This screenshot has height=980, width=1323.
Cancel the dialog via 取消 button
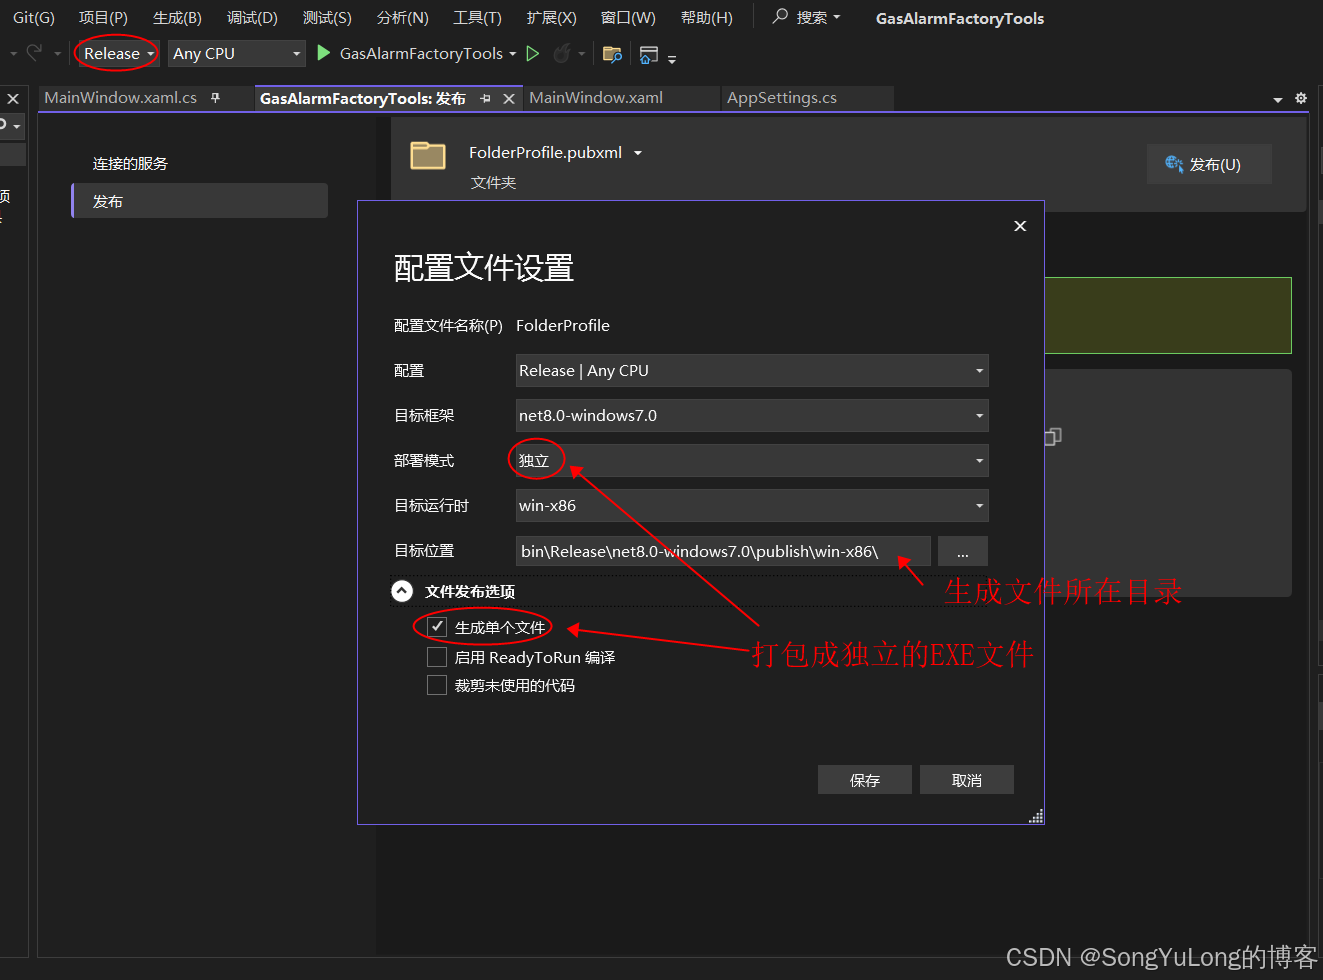click(x=966, y=779)
